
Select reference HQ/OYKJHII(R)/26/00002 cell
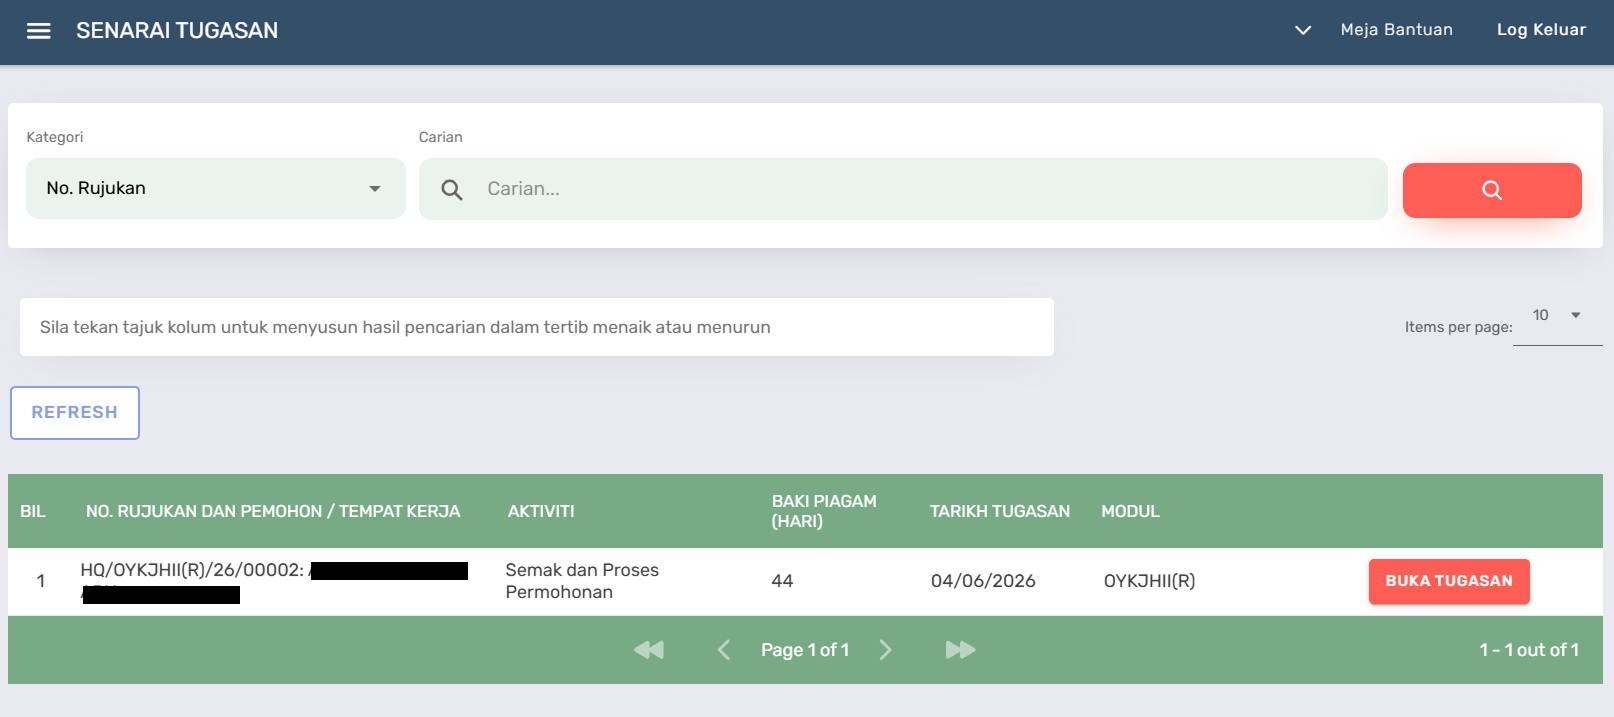point(274,582)
